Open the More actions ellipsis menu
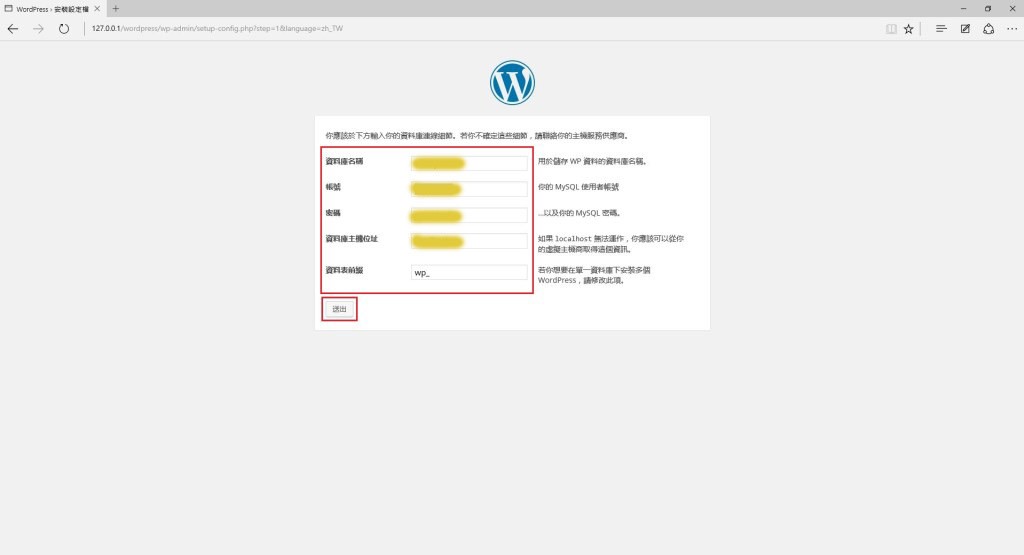This screenshot has width=1024, height=555. pyautogui.click(x=1012, y=29)
